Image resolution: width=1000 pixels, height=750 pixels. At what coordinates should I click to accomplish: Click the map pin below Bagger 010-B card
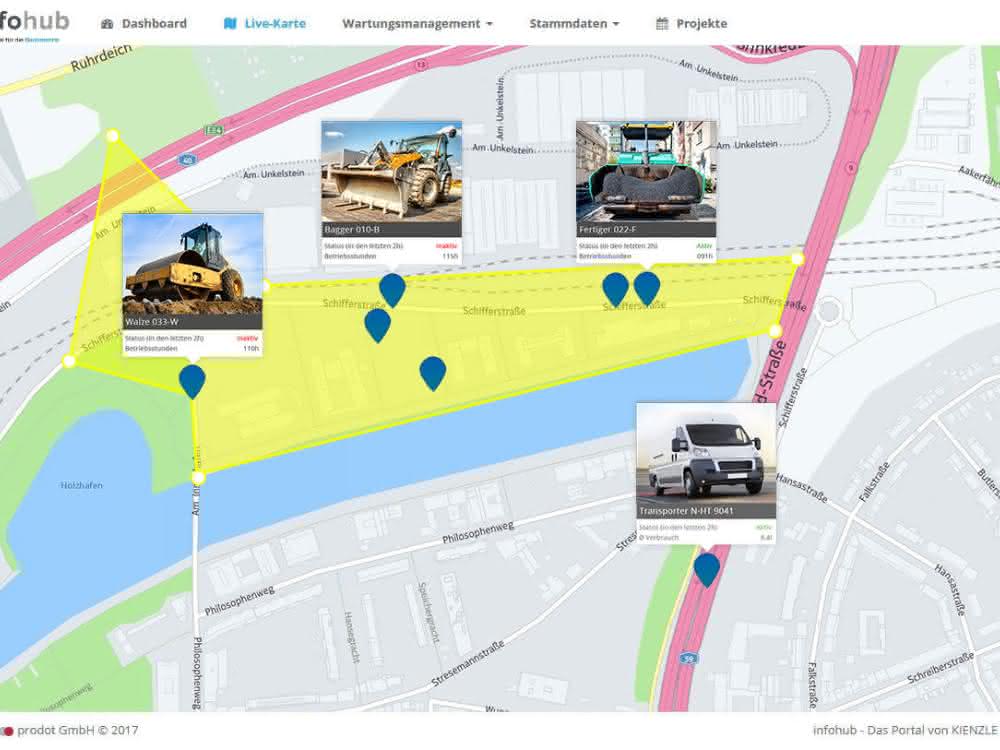coord(392,290)
